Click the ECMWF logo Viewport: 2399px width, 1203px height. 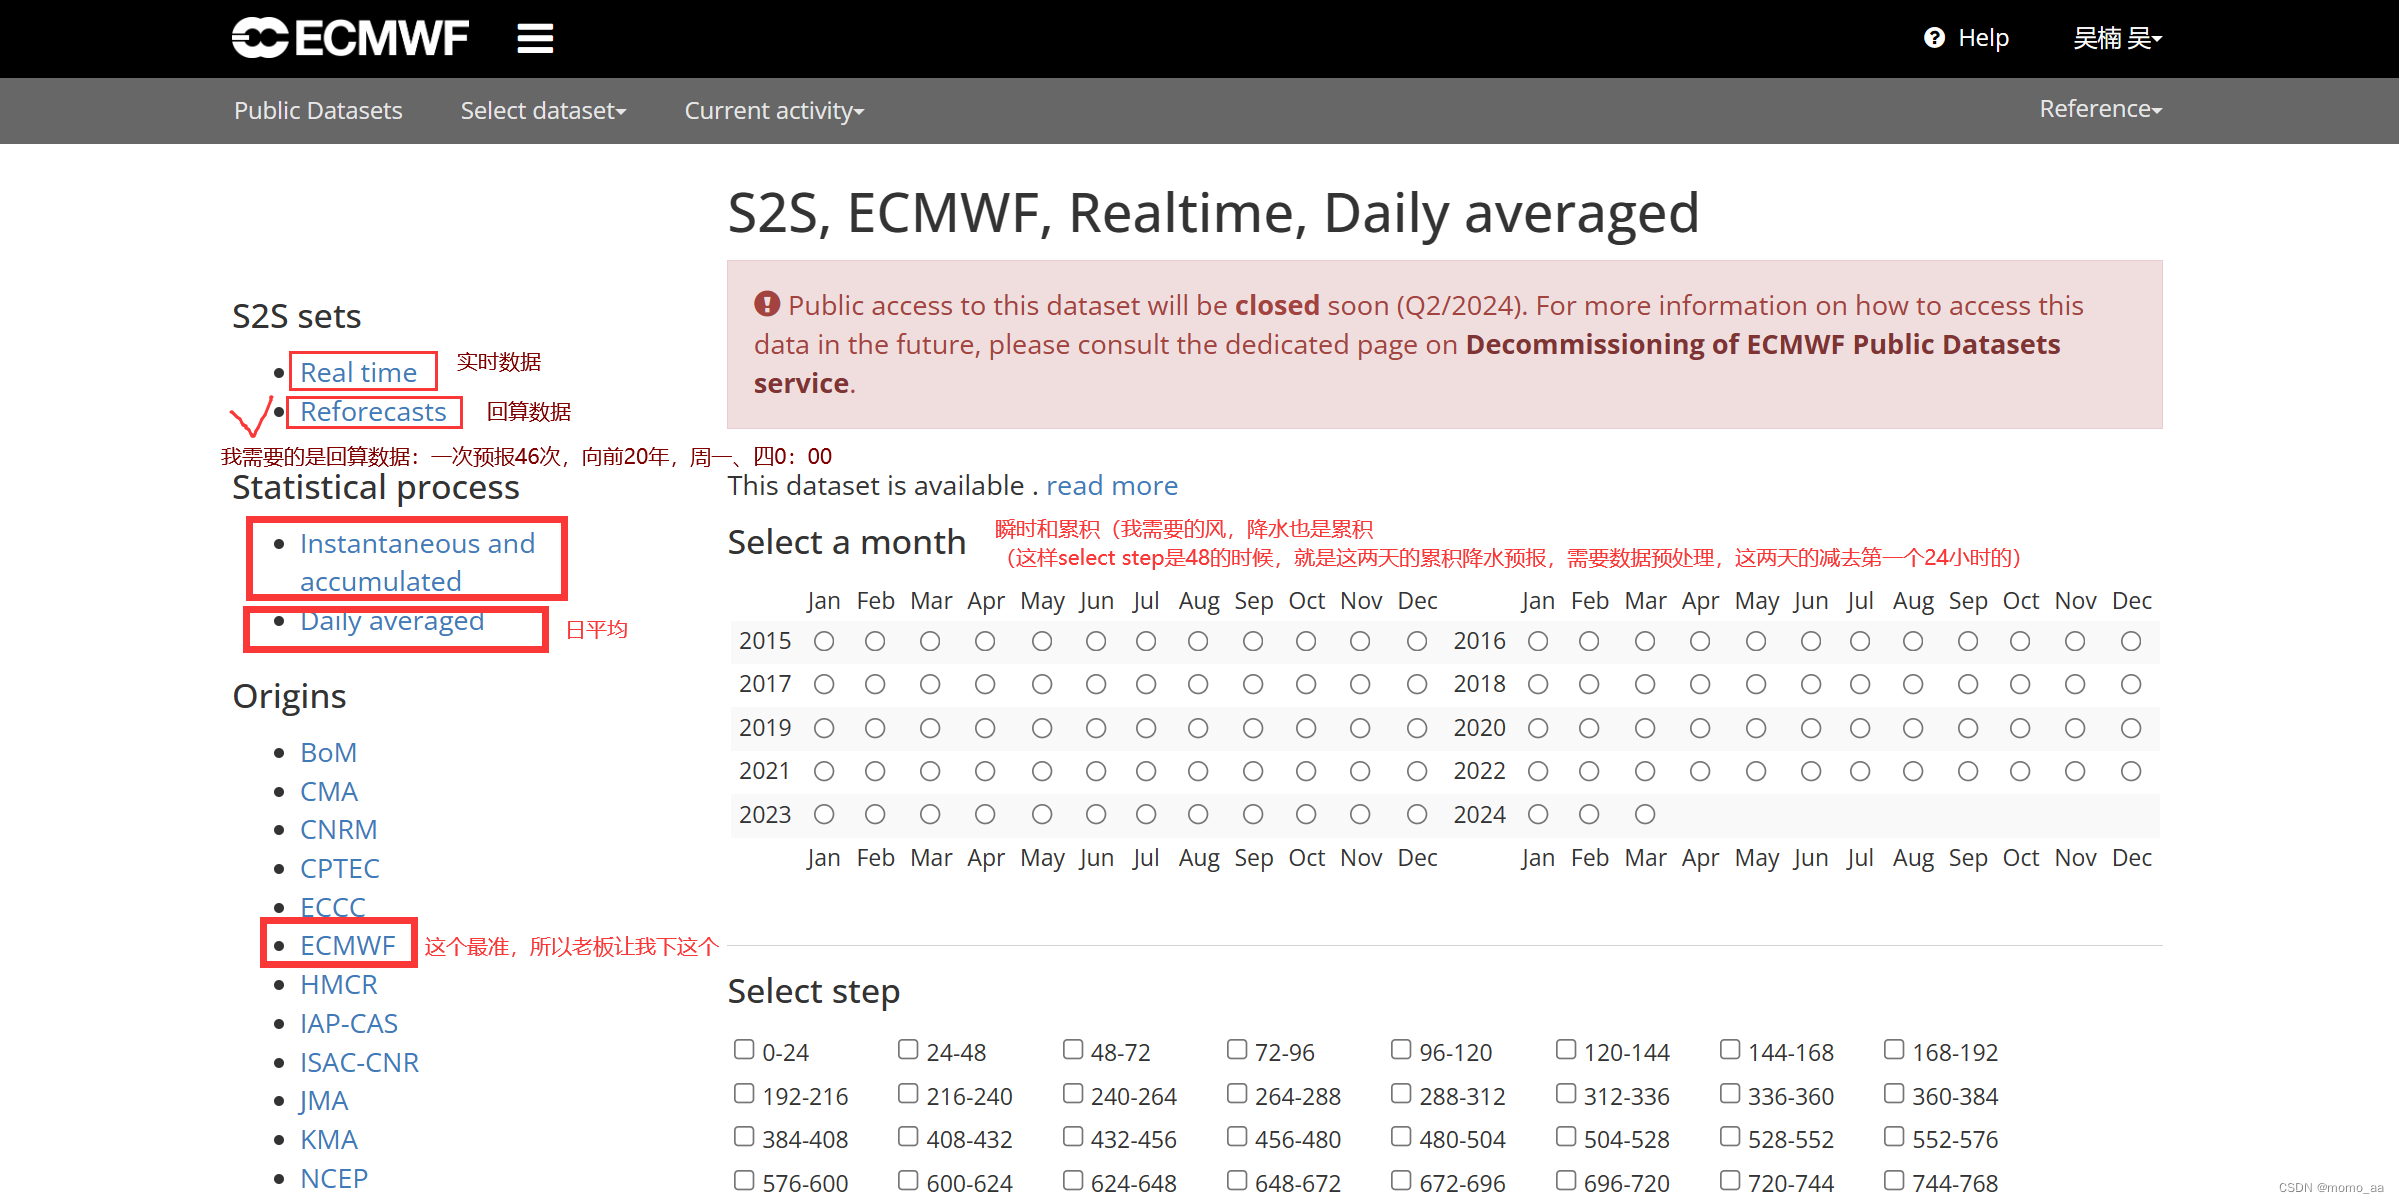coord(350,38)
